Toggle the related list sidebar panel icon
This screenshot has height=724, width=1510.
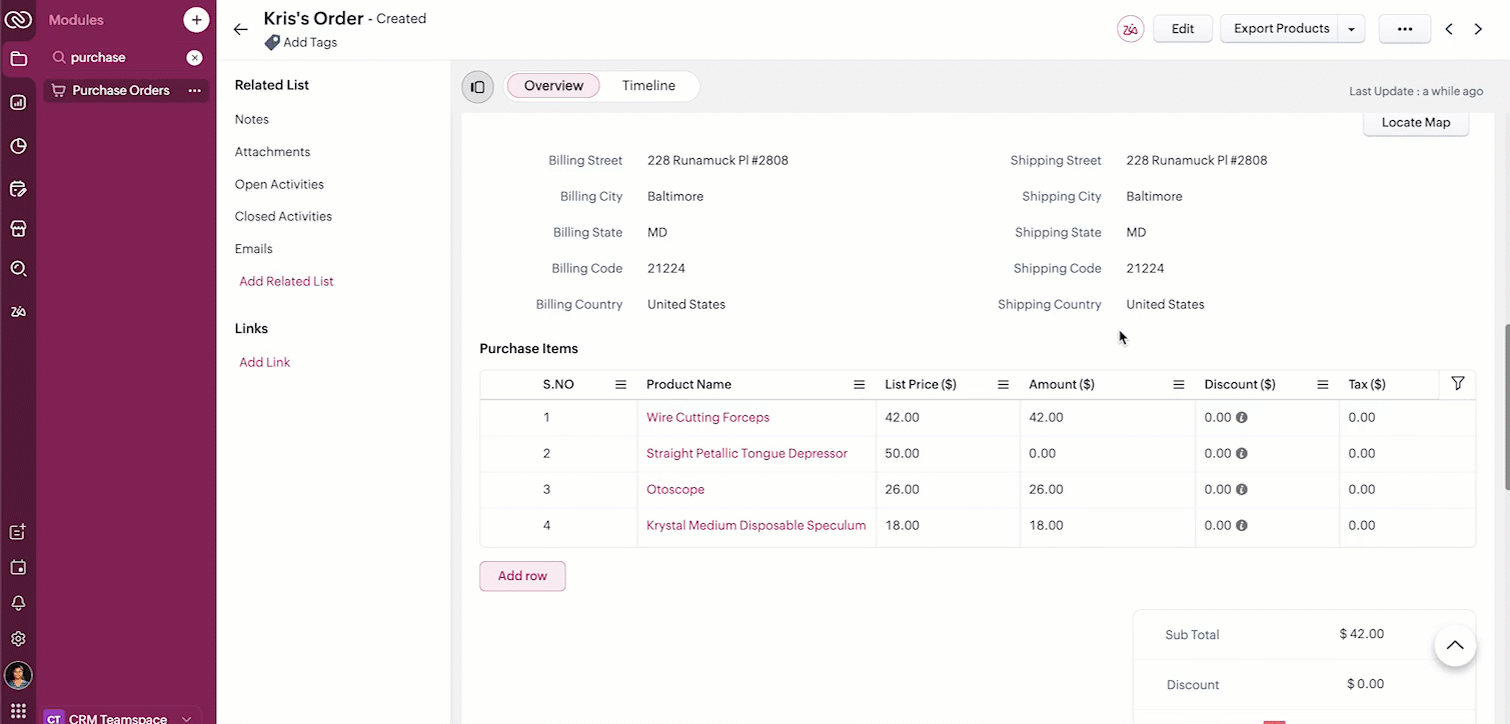pos(478,87)
